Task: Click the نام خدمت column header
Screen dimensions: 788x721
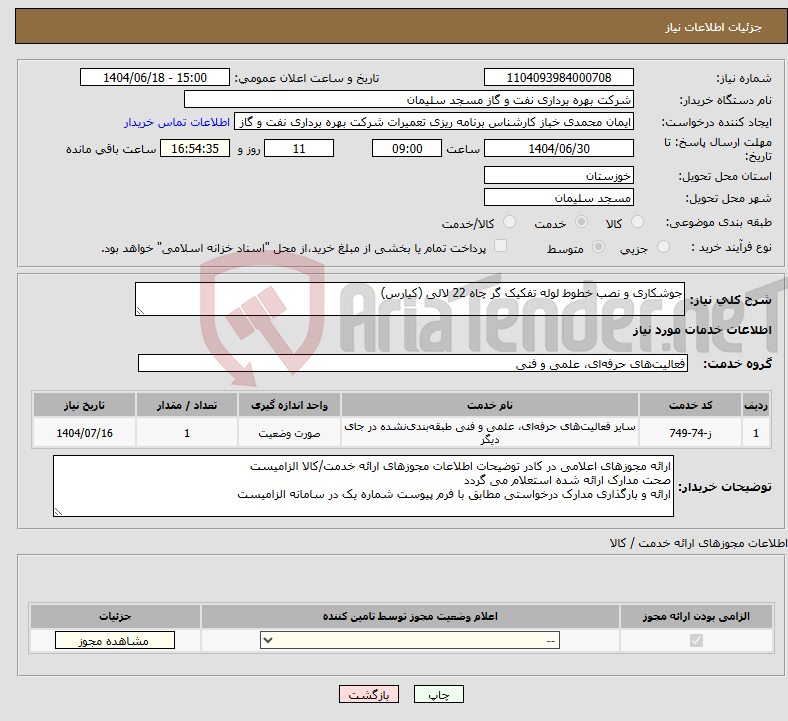Action: [489, 405]
